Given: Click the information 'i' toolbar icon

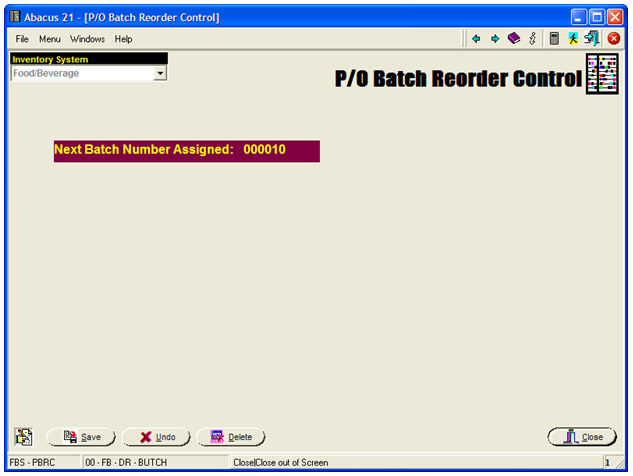Looking at the screenshot, I should coord(533,39).
